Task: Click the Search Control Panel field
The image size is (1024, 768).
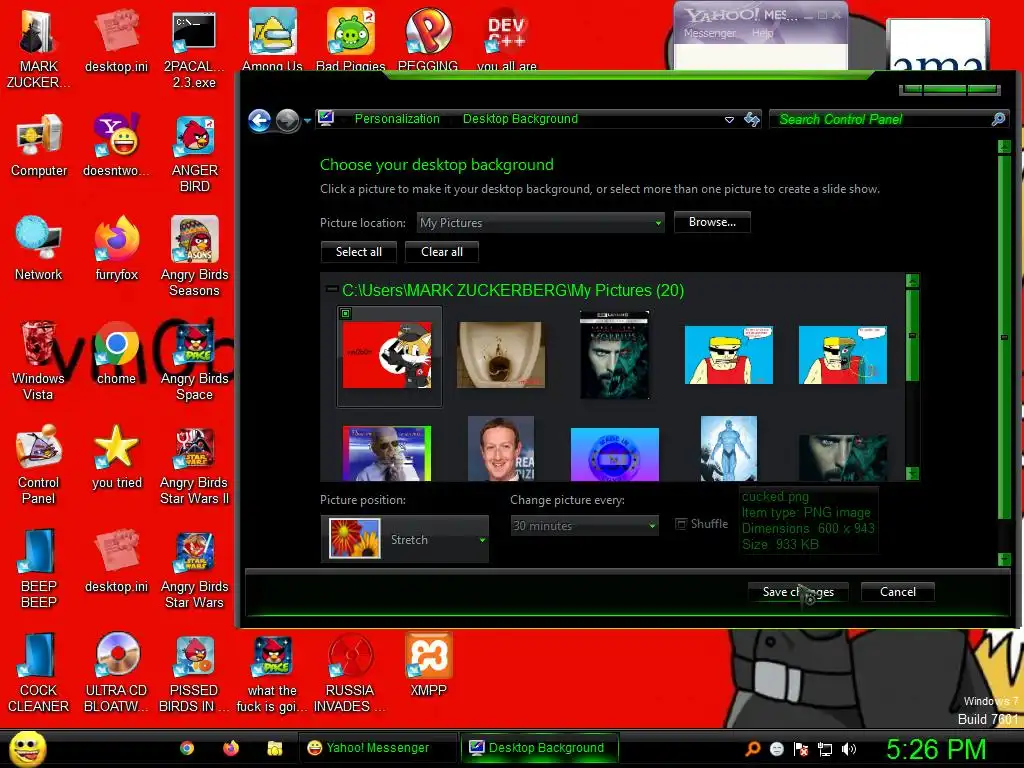Action: tap(888, 119)
